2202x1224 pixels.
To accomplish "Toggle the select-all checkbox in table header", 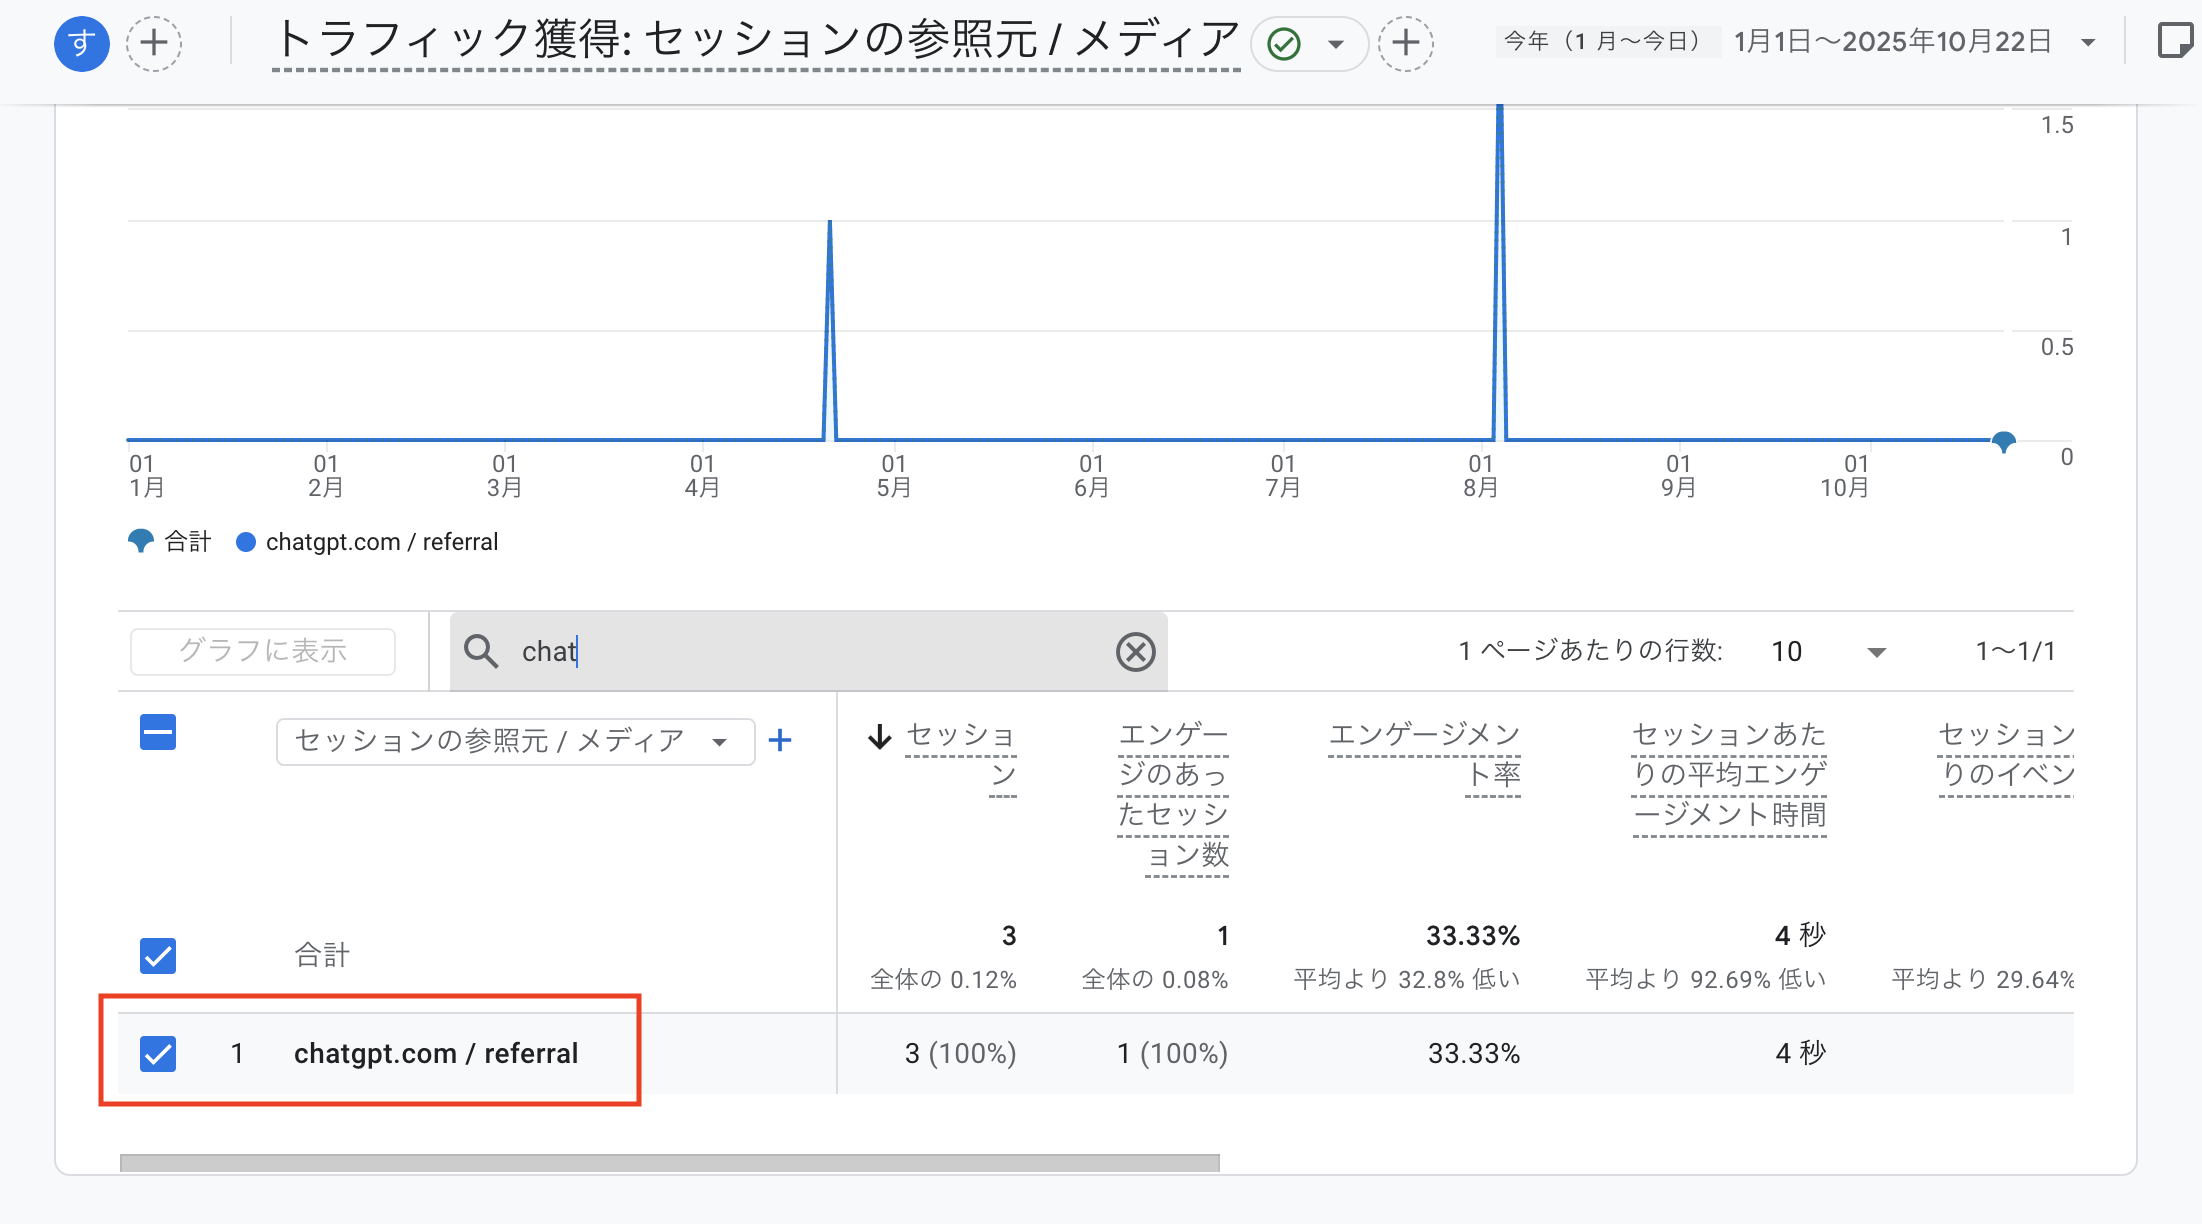I will [x=157, y=732].
